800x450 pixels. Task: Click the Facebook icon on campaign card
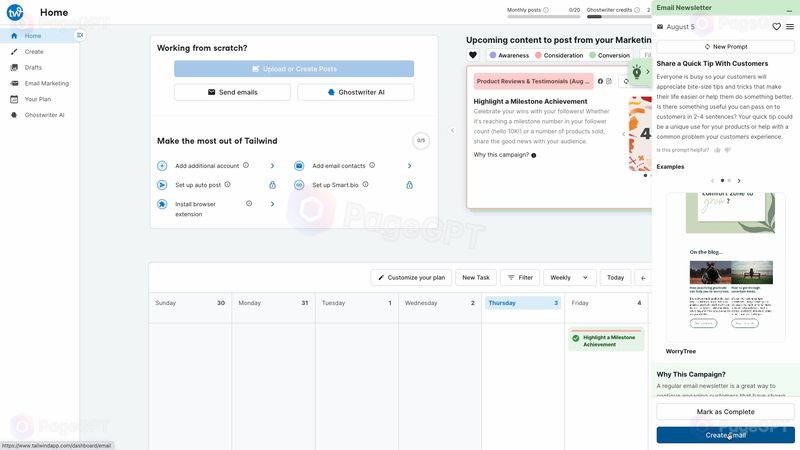tap(600, 81)
